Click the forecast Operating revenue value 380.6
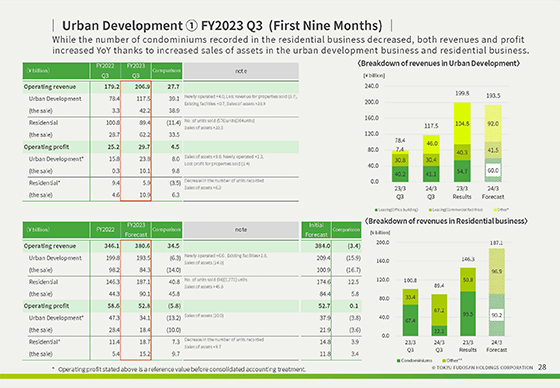 coord(143,246)
